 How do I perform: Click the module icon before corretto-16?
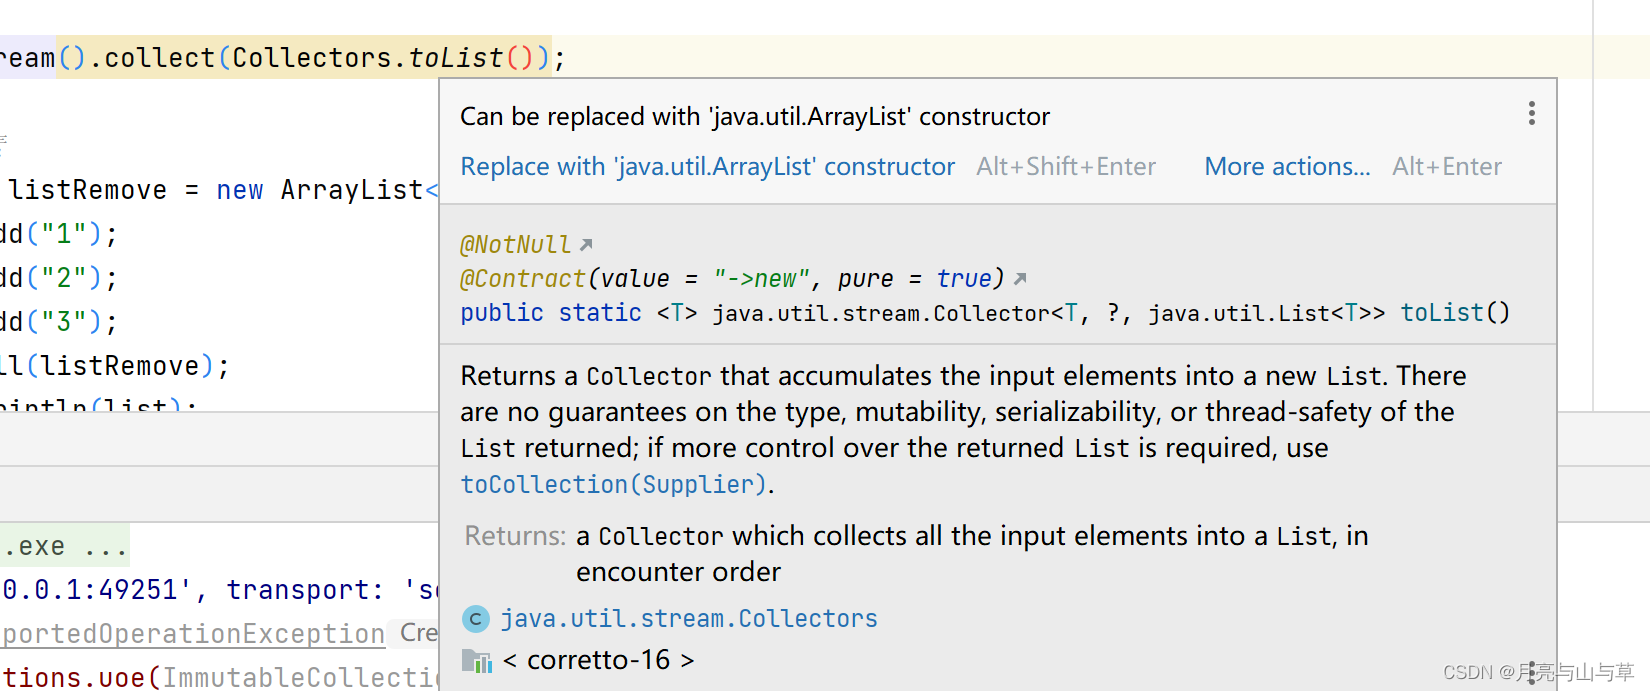coord(477,659)
